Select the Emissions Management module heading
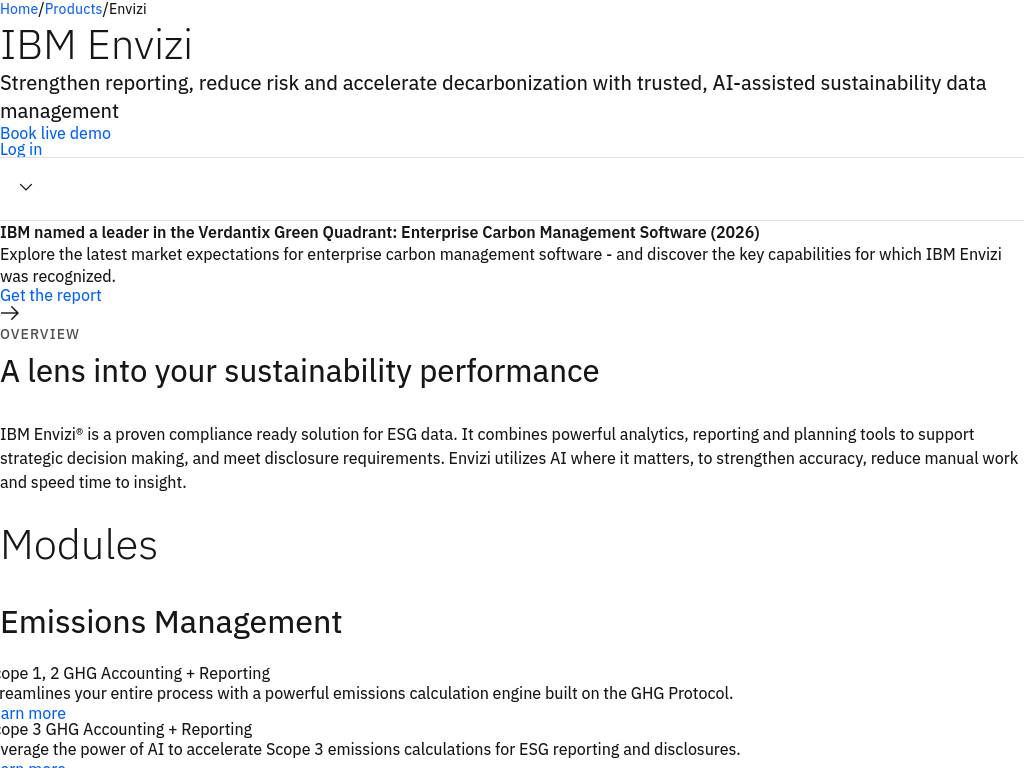Viewport: 1024px width, 768px height. click(x=171, y=622)
